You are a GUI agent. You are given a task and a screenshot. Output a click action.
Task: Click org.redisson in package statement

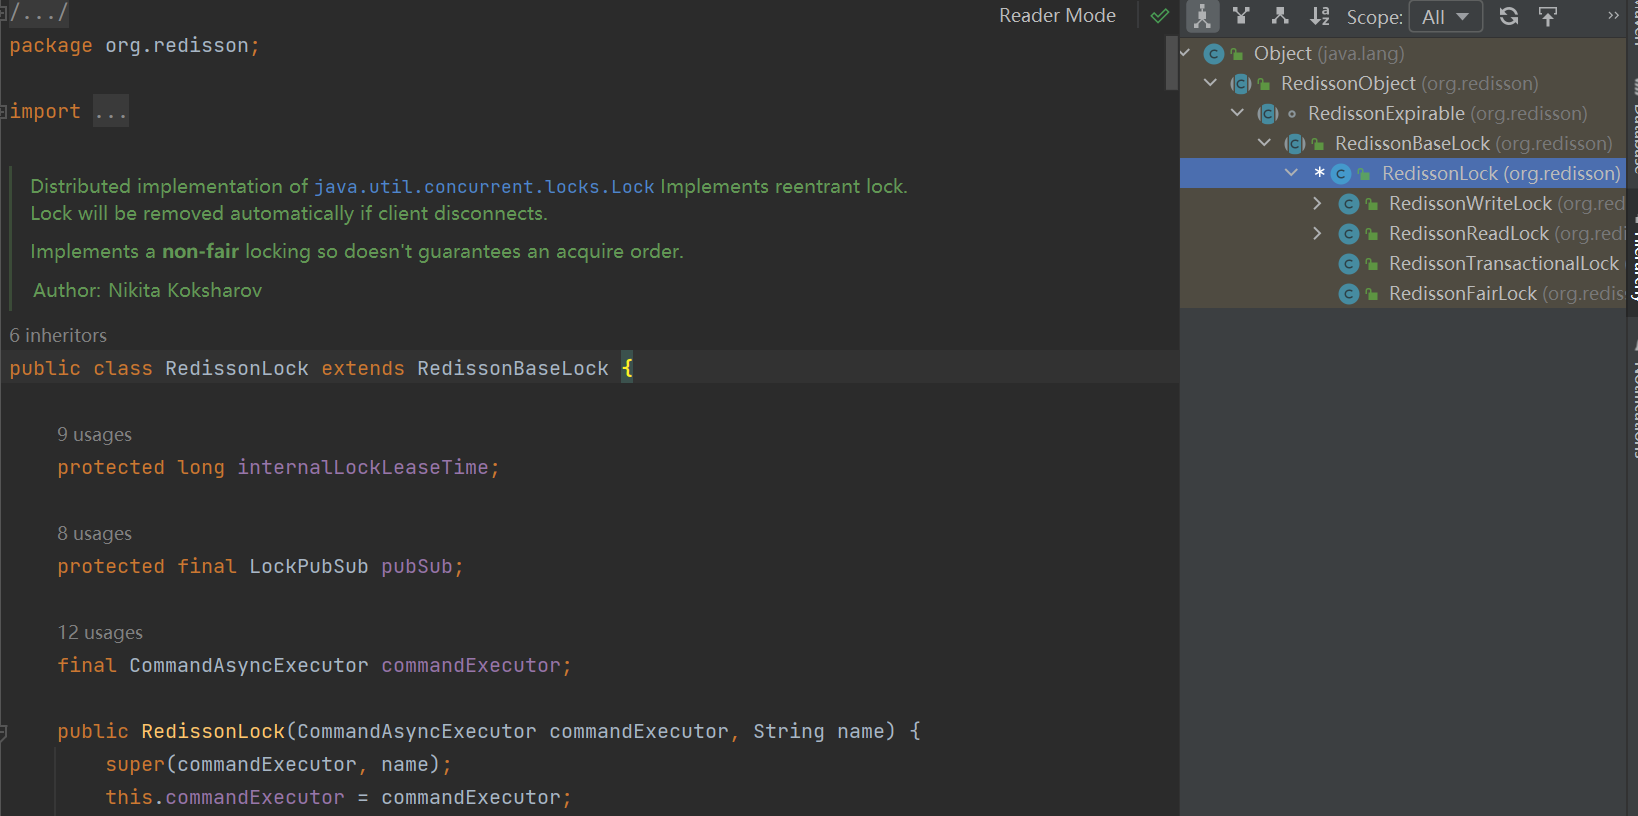177,45
